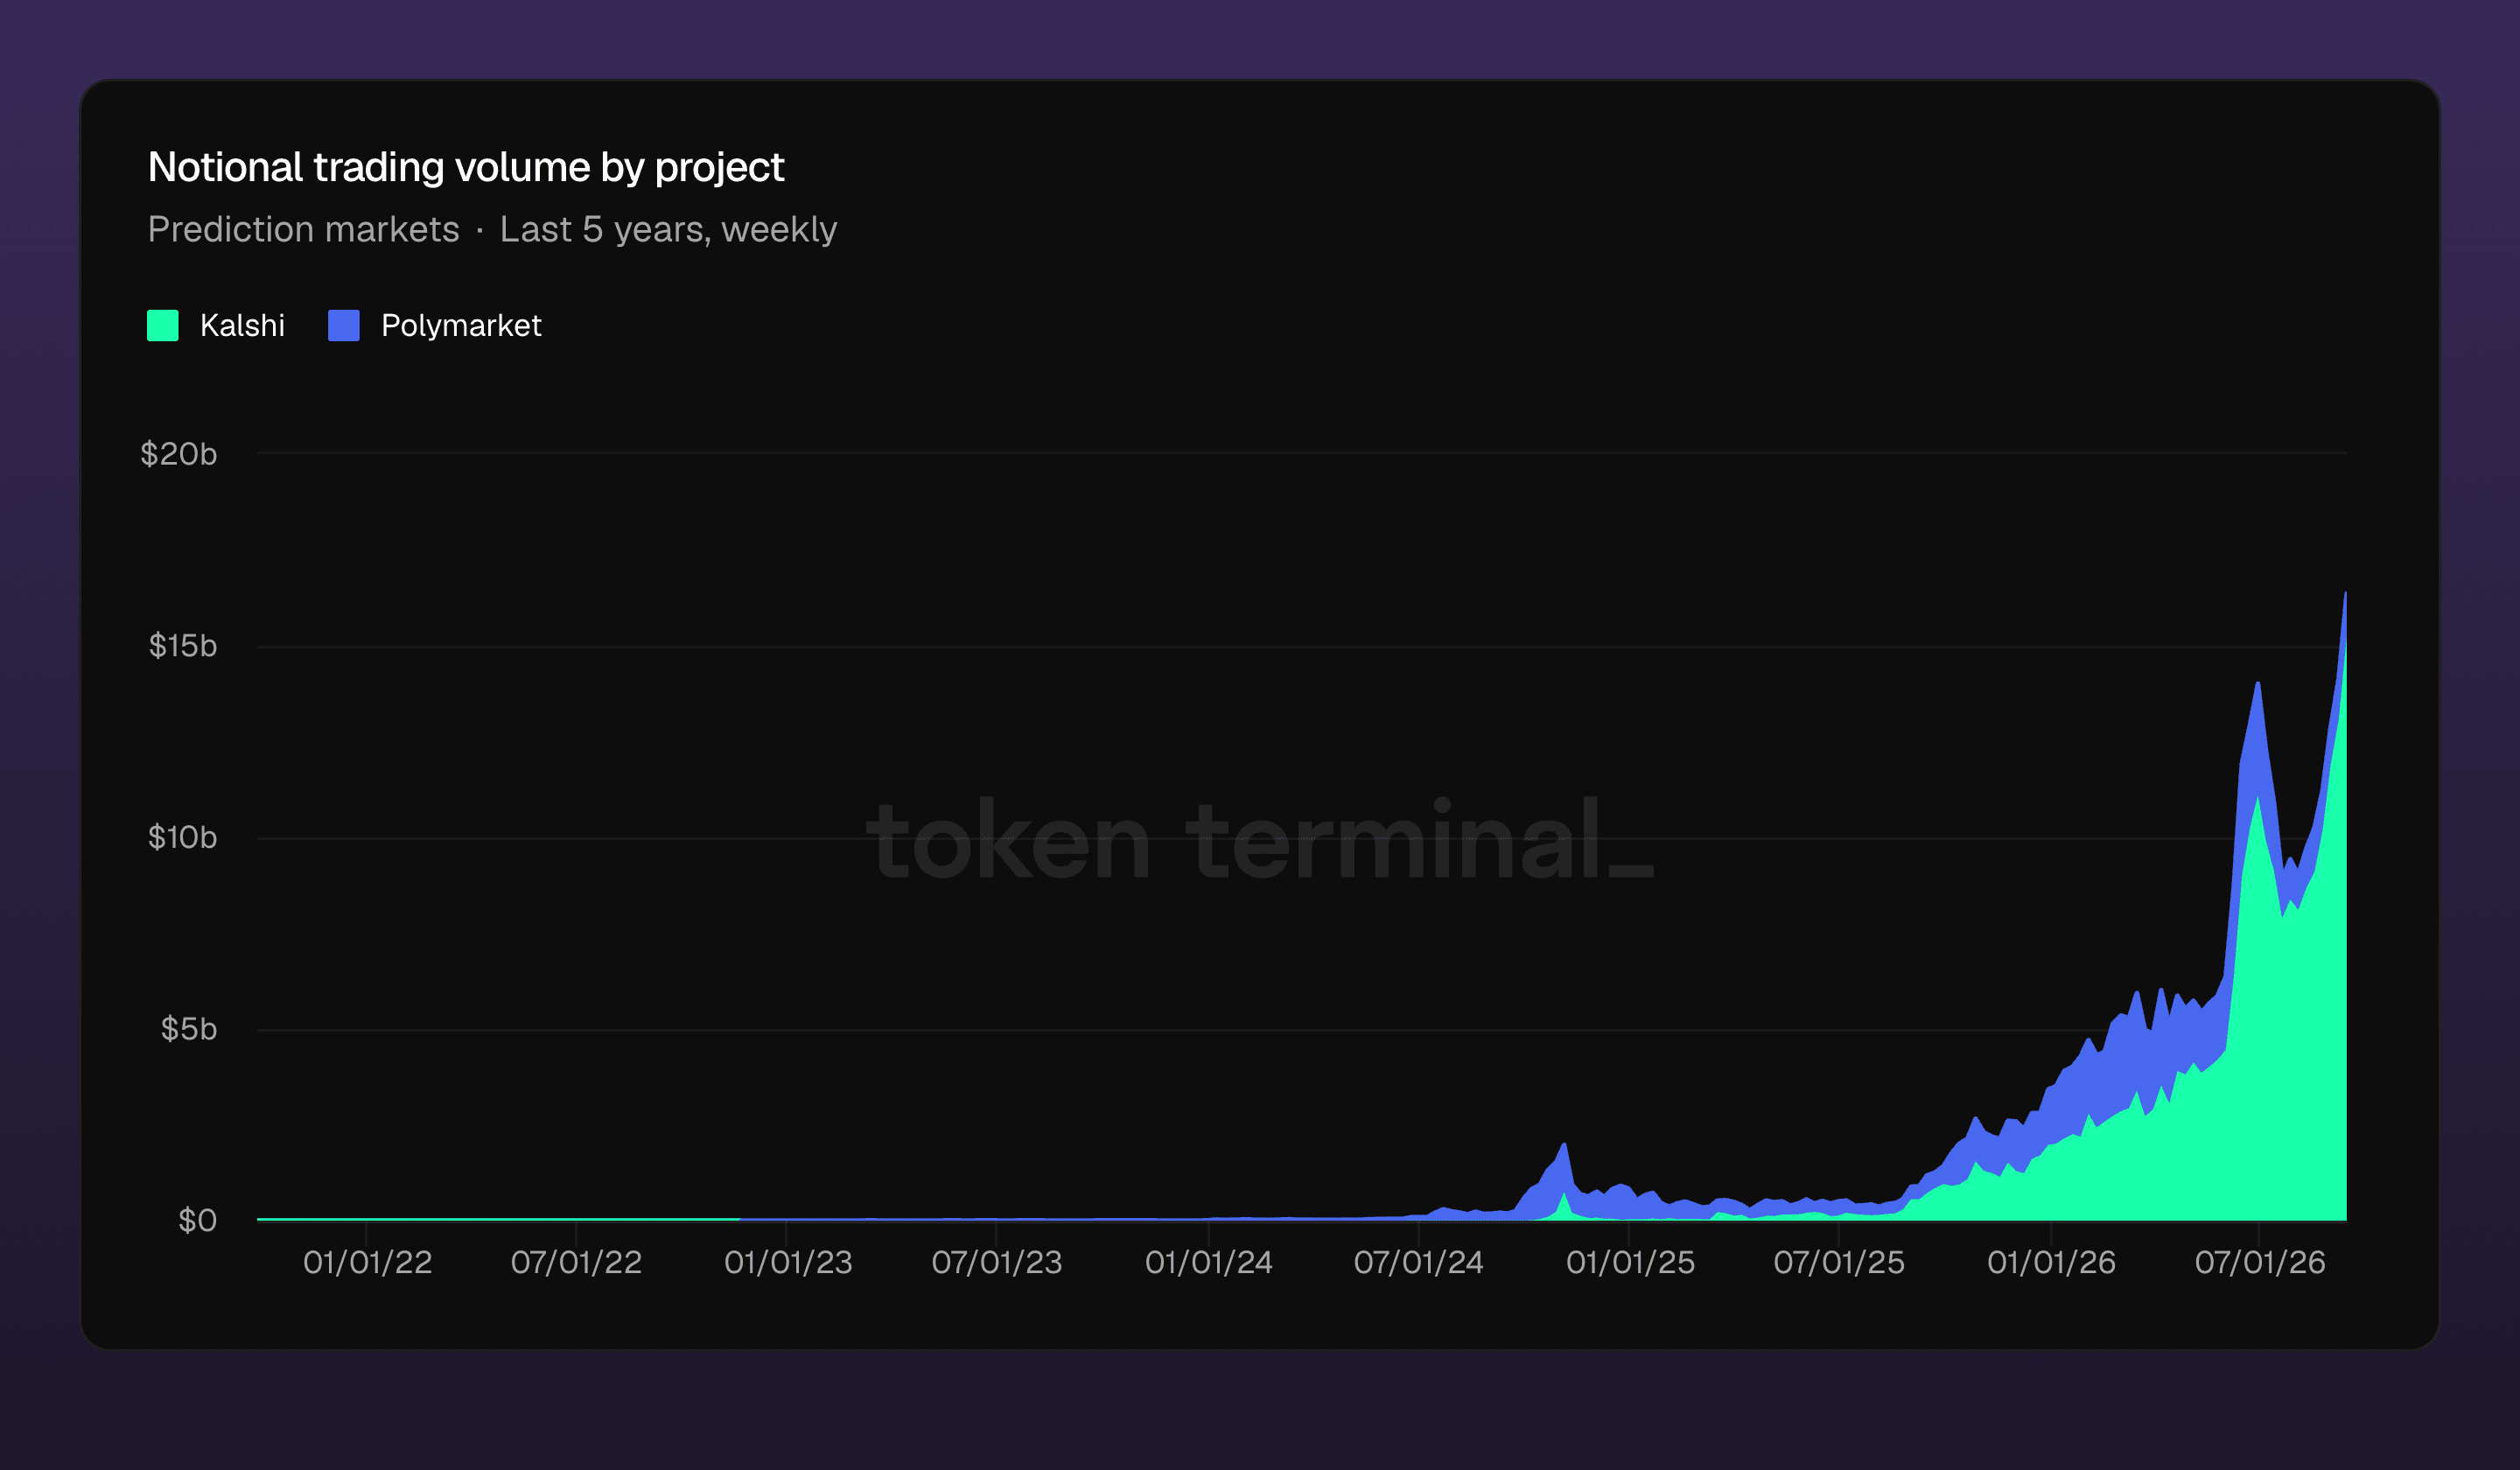The height and width of the screenshot is (1470, 2520).
Task: Click the green Kalshi legend swatch
Action: coord(163,325)
